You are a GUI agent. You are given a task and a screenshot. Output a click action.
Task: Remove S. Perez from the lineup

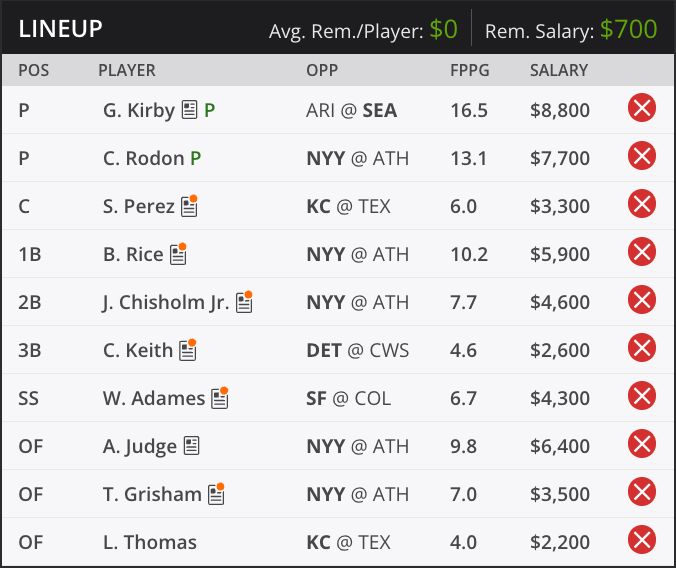(642, 204)
